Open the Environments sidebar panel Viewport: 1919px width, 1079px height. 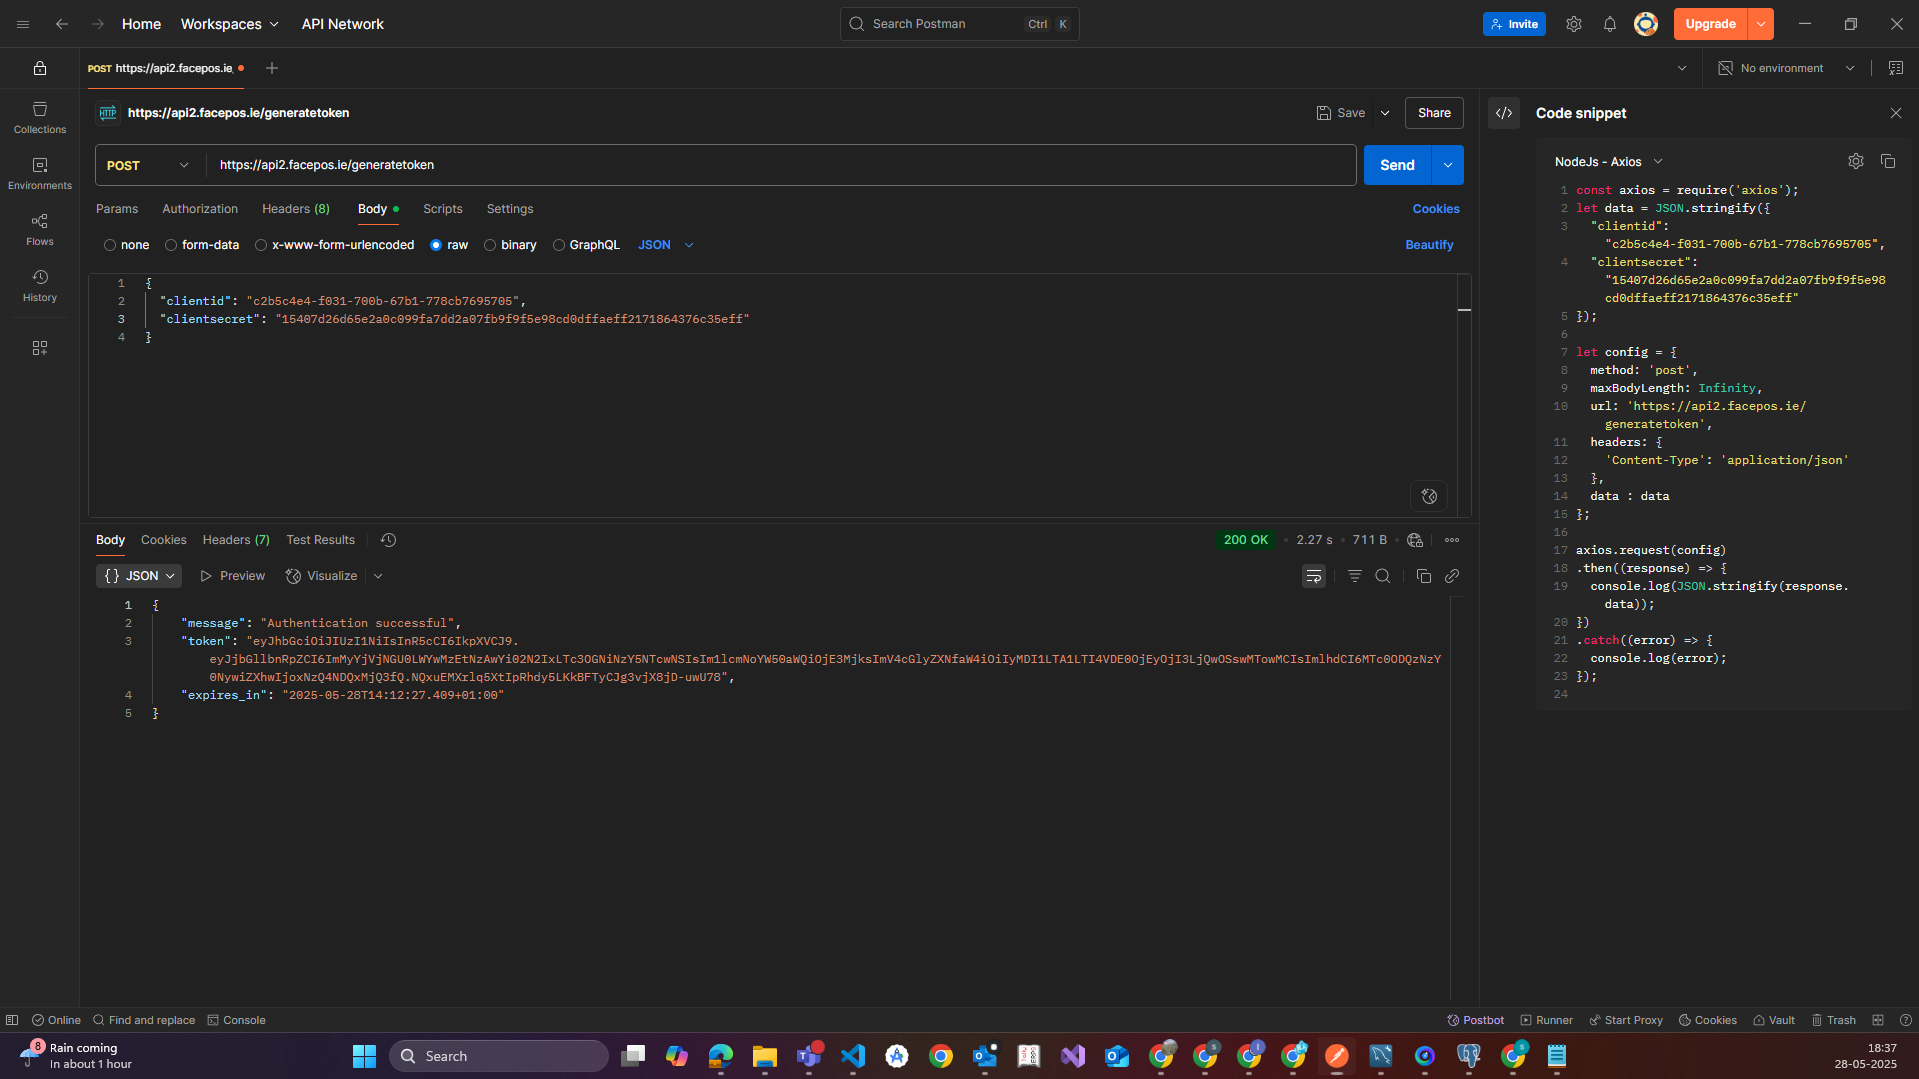(x=40, y=173)
